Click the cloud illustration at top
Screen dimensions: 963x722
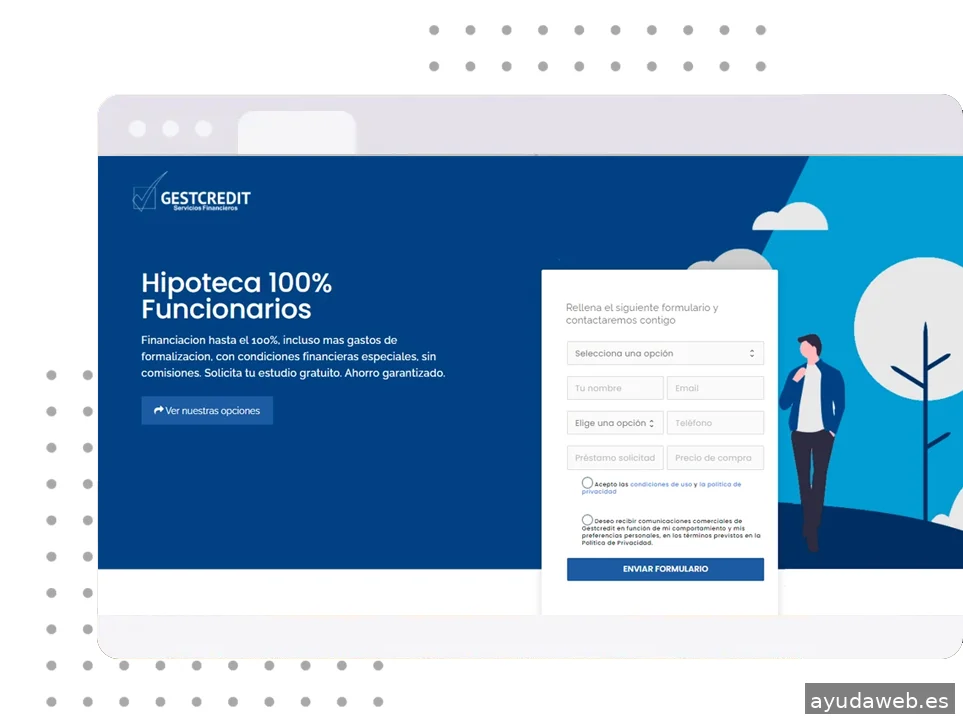(x=789, y=216)
